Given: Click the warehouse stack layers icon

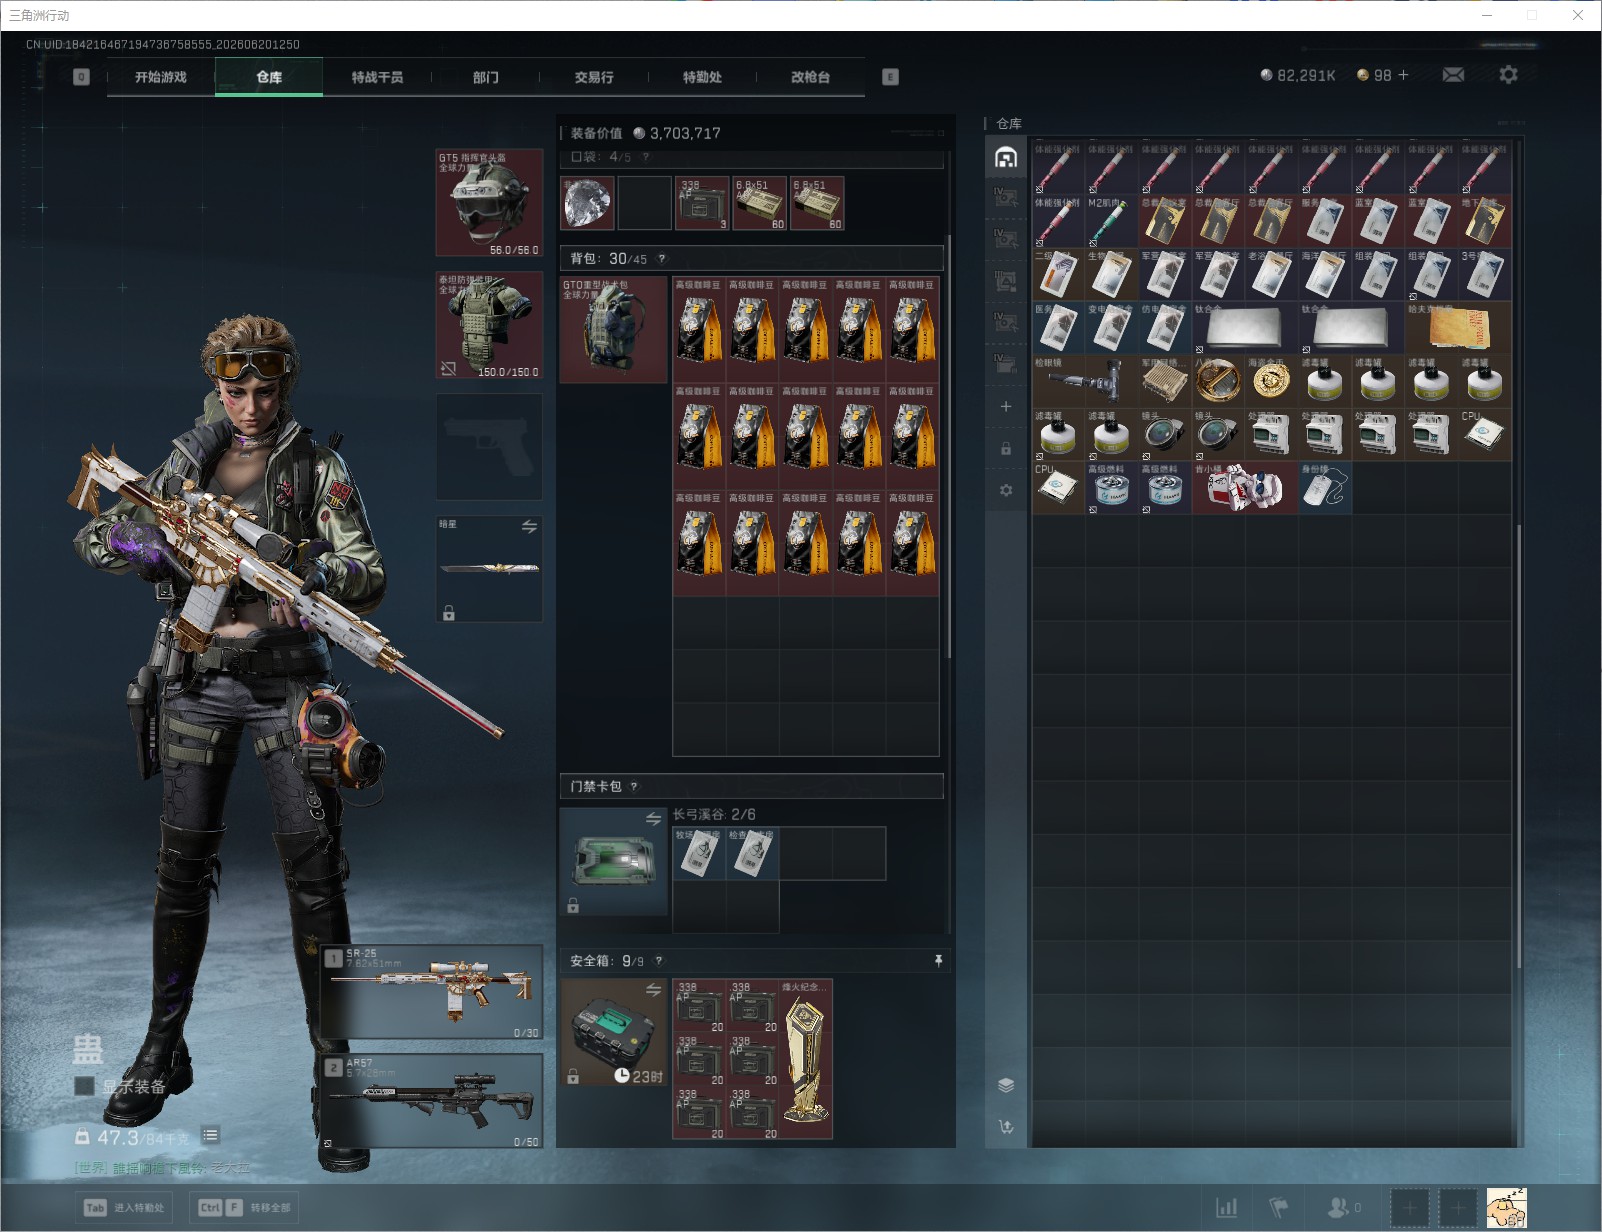Looking at the screenshot, I should pyautogui.click(x=1006, y=1085).
